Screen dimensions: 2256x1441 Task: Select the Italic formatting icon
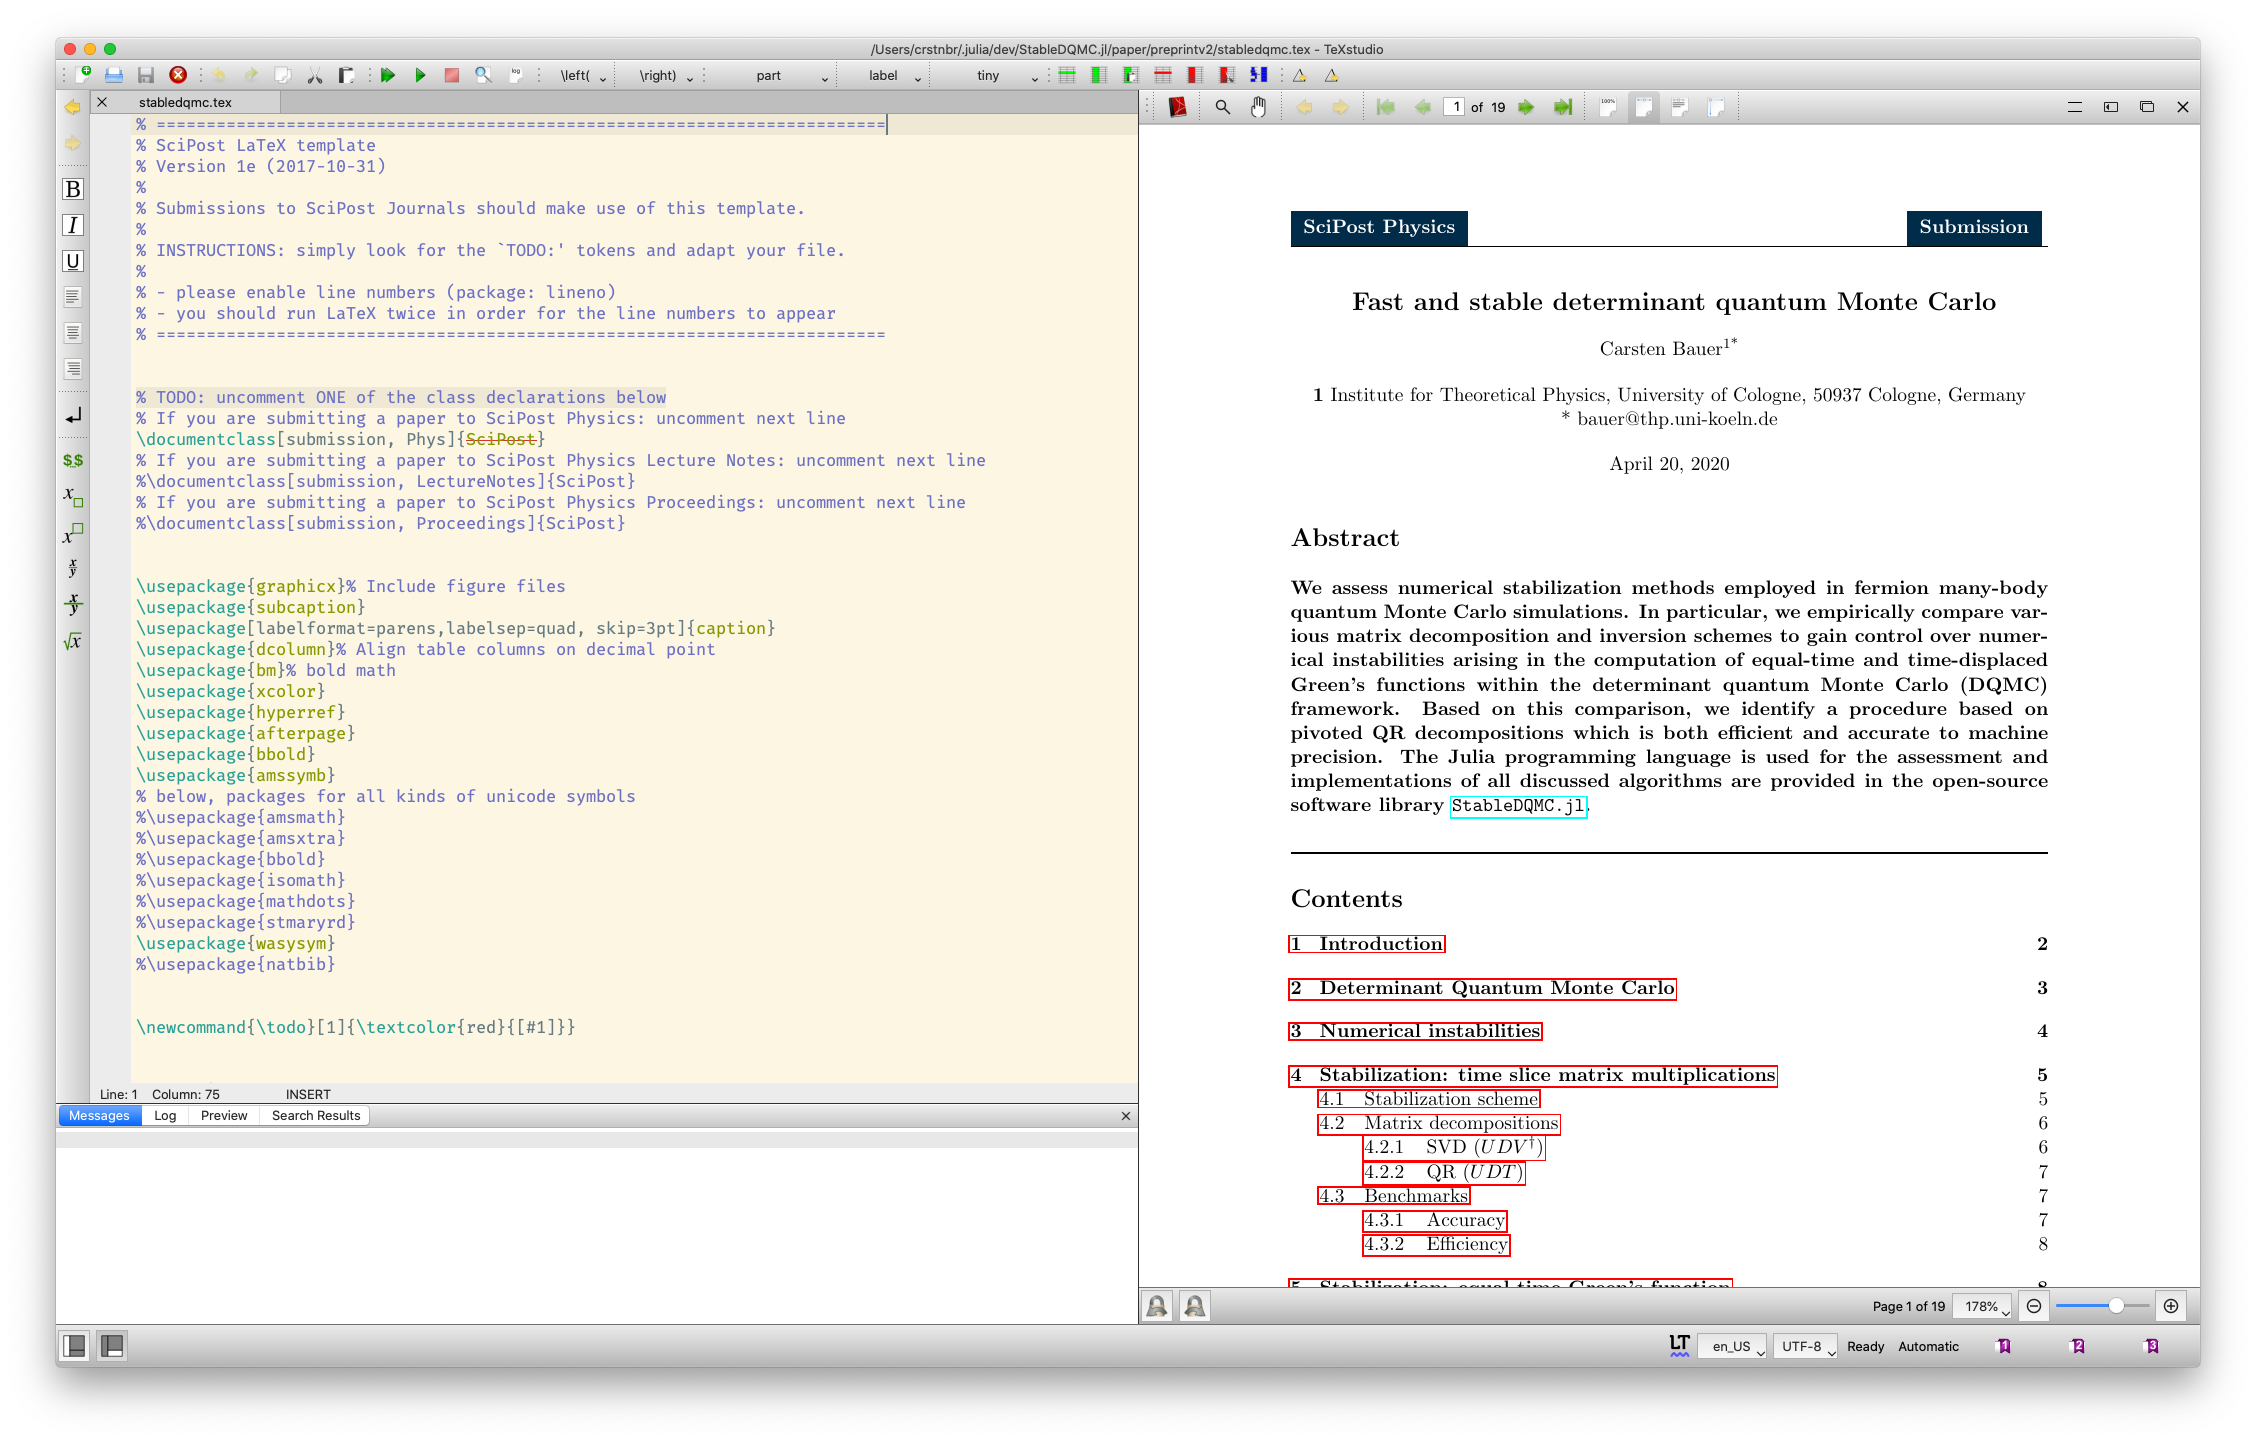[x=73, y=225]
